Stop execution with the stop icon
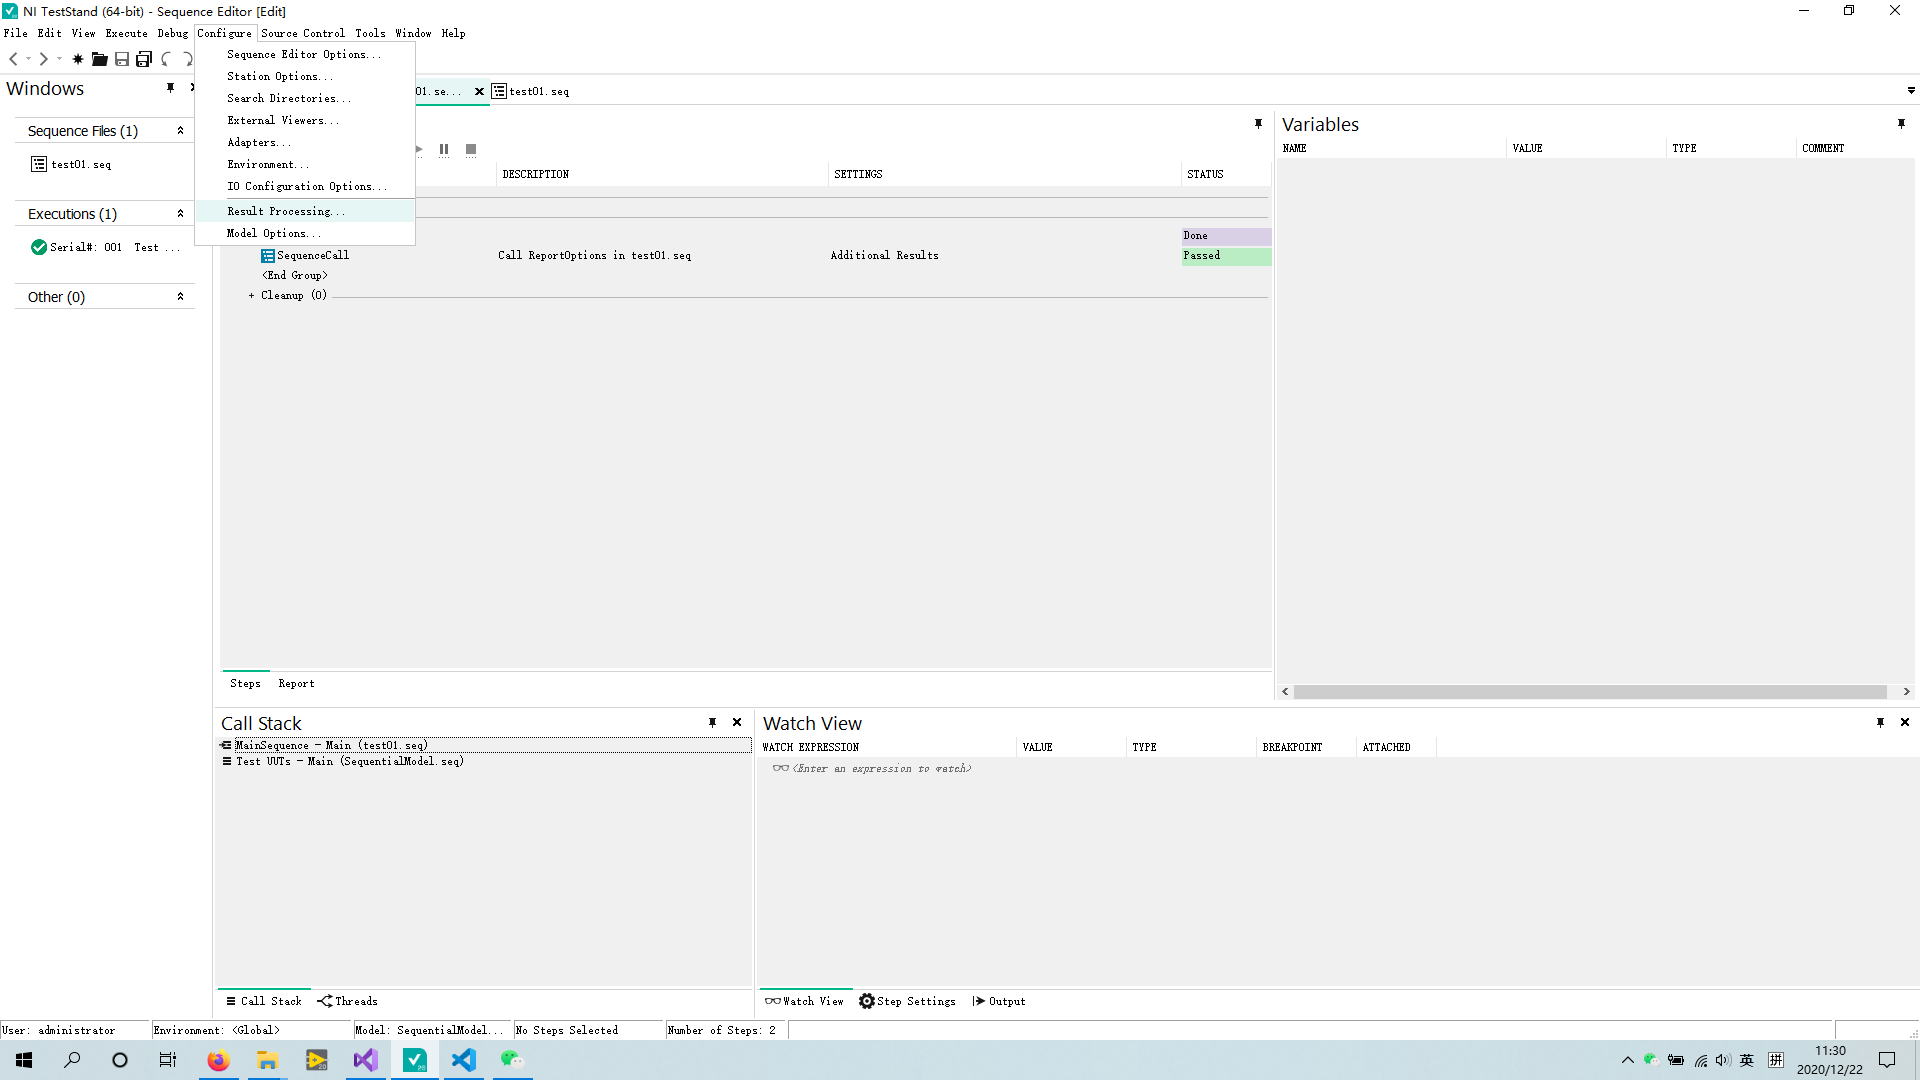The height and width of the screenshot is (1080, 1920). click(x=470, y=149)
